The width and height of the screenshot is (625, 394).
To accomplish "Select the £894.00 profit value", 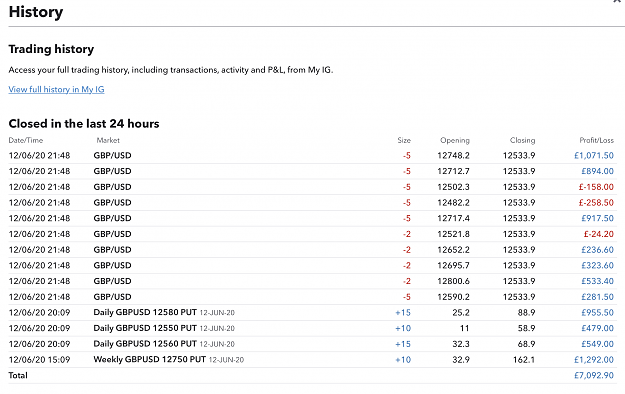I will [597, 171].
